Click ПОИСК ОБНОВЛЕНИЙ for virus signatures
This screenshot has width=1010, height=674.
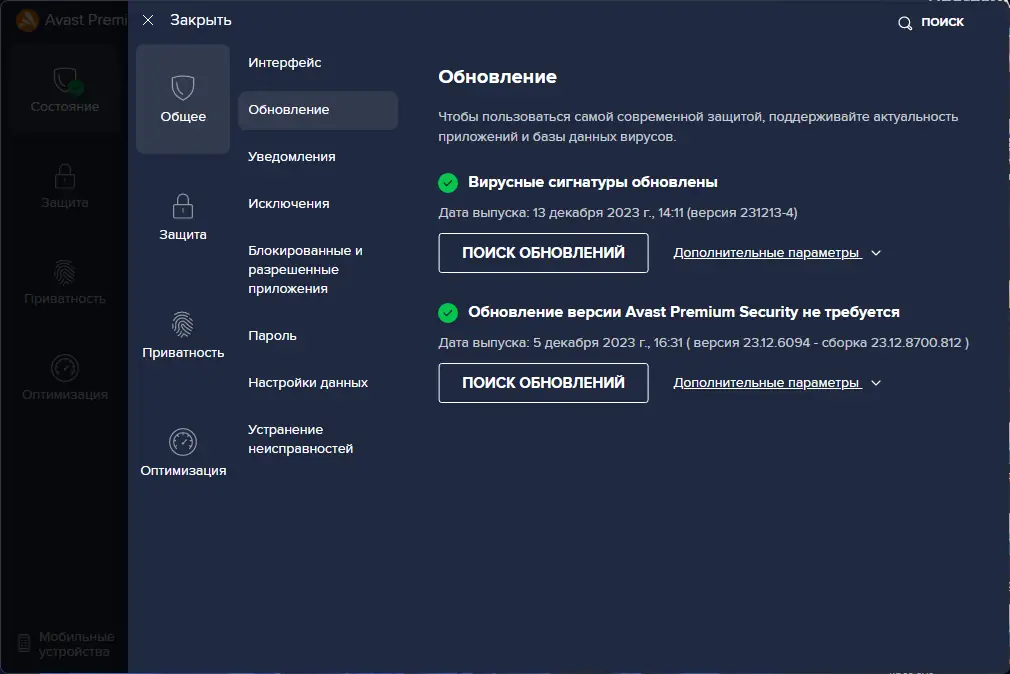(x=543, y=253)
